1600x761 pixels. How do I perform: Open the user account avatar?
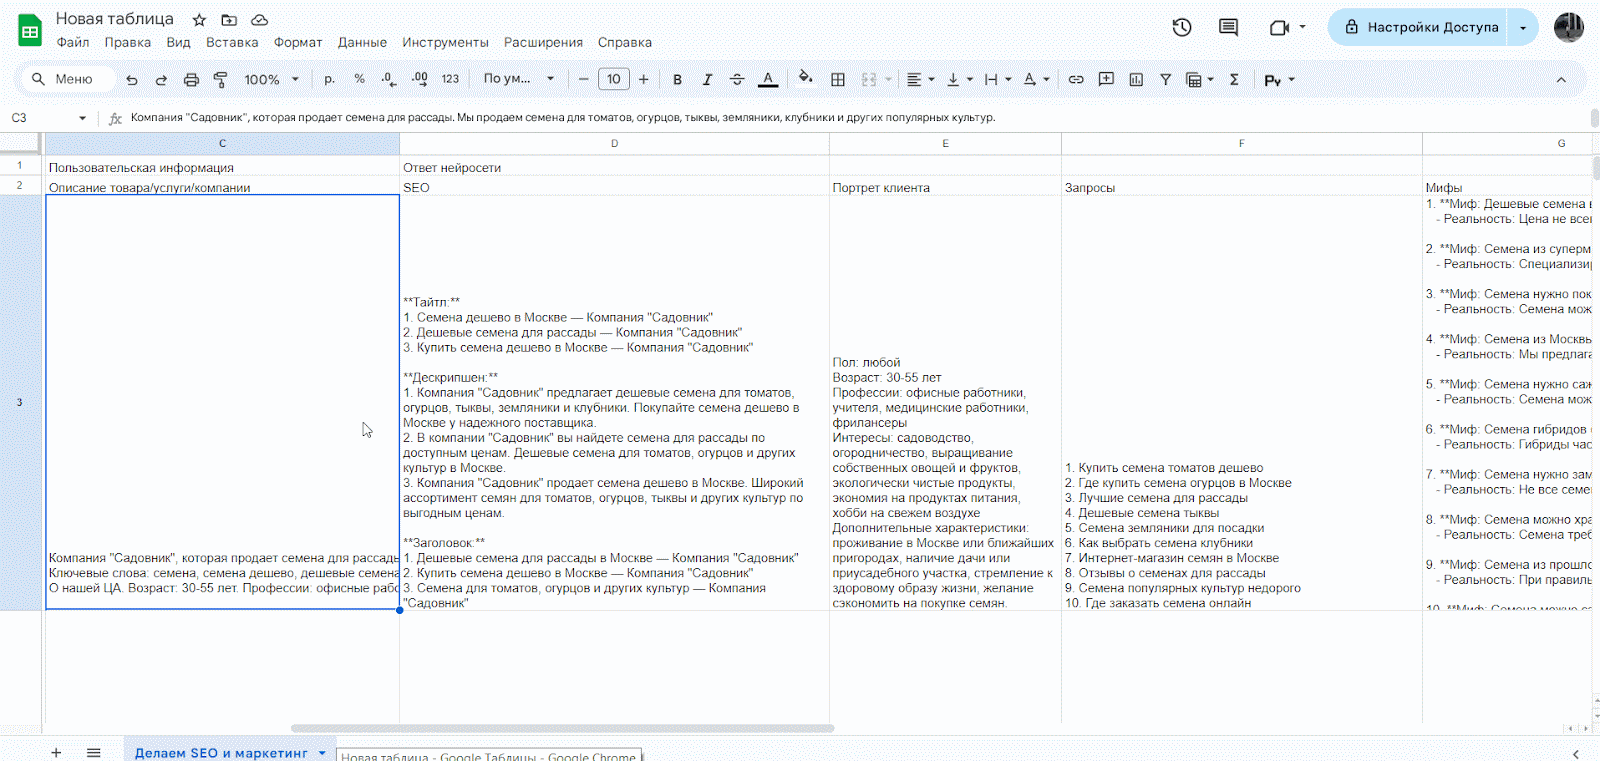(1568, 27)
